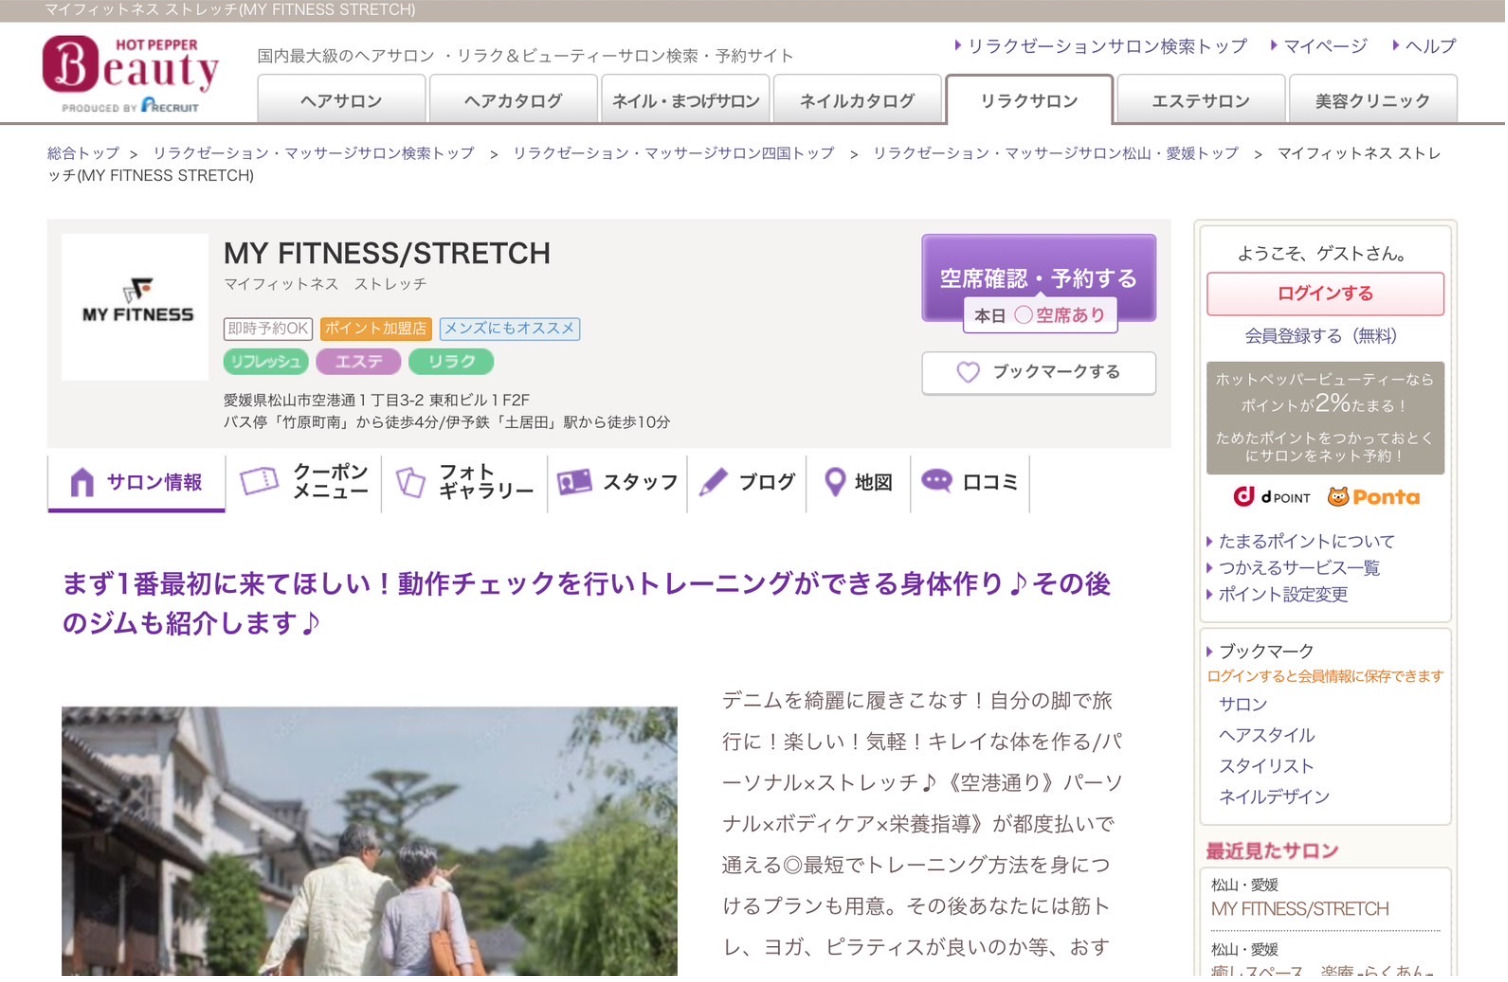Screen dimensions: 1508x982
Task: Open the 口コミ tab
Action: point(970,482)
